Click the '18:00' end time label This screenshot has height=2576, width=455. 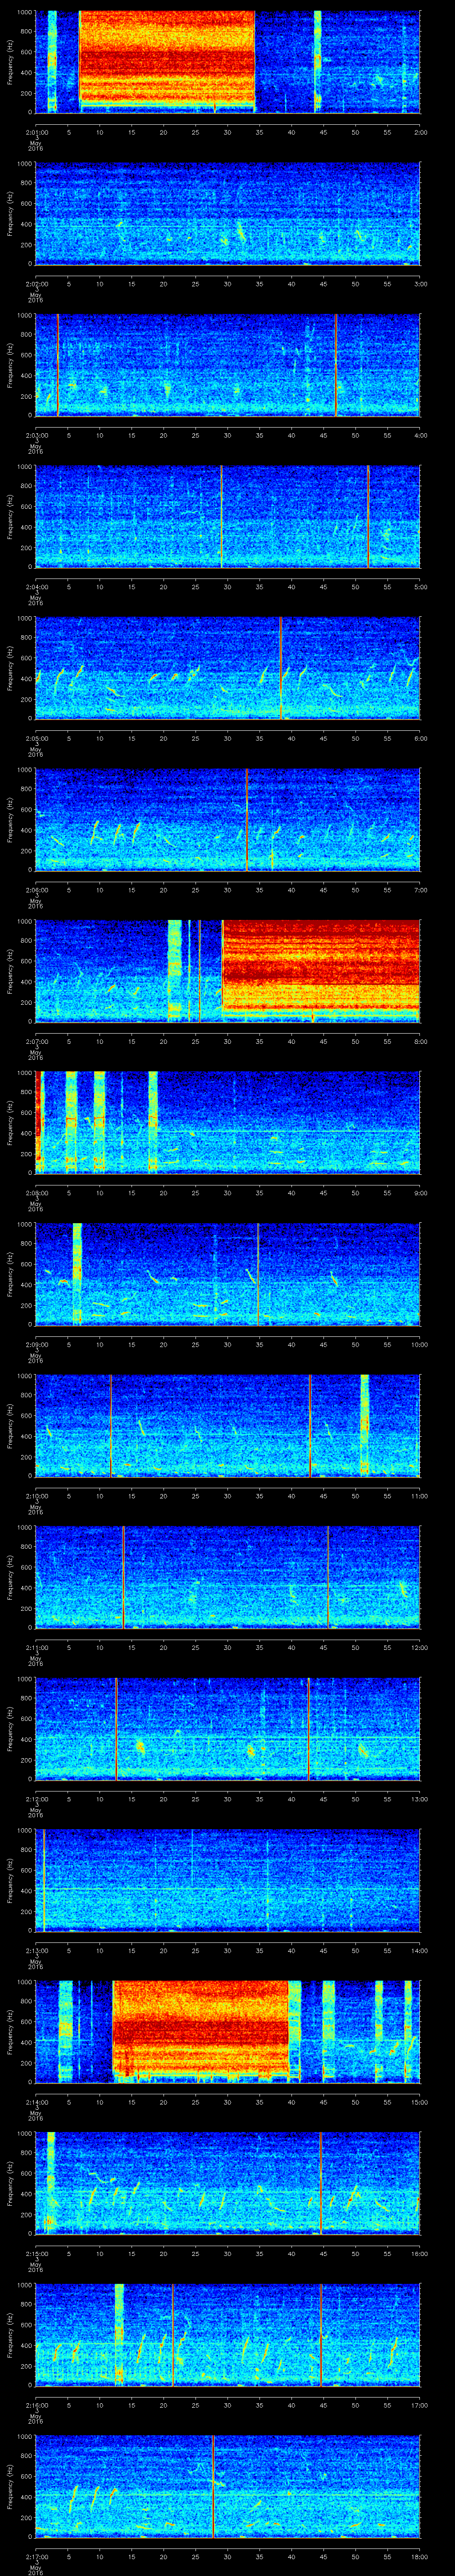pos(419,2556)
